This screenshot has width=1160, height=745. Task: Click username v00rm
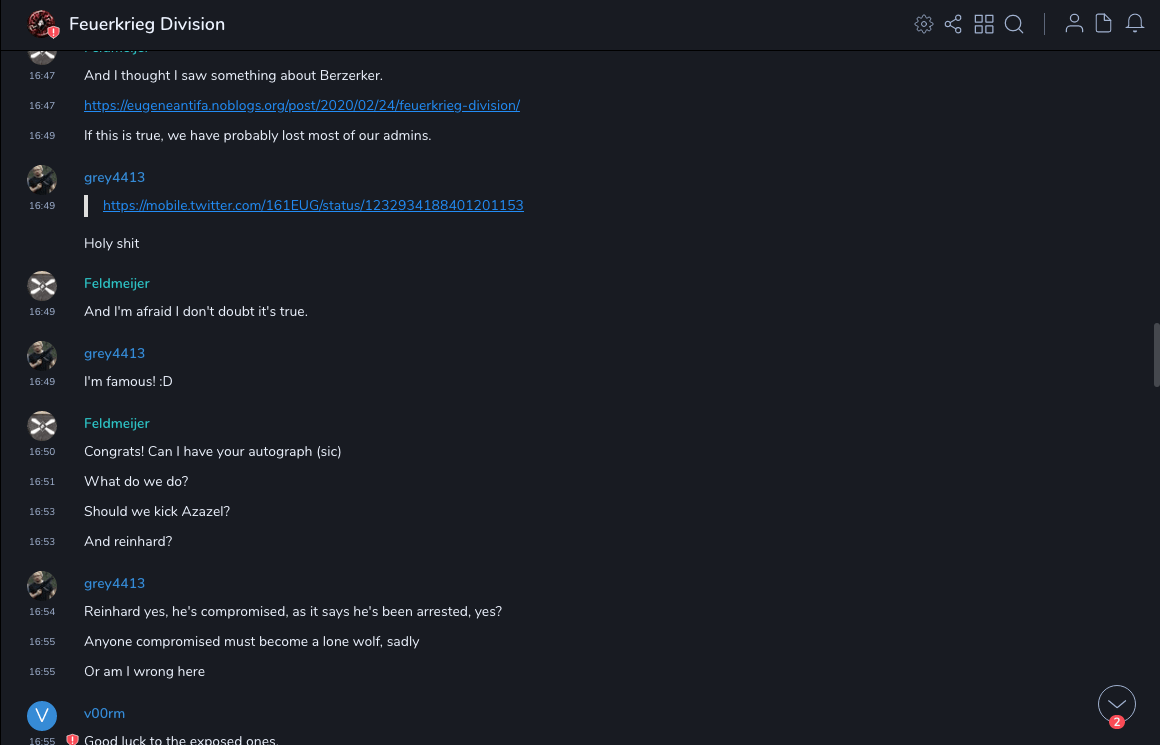click(104, 713)
